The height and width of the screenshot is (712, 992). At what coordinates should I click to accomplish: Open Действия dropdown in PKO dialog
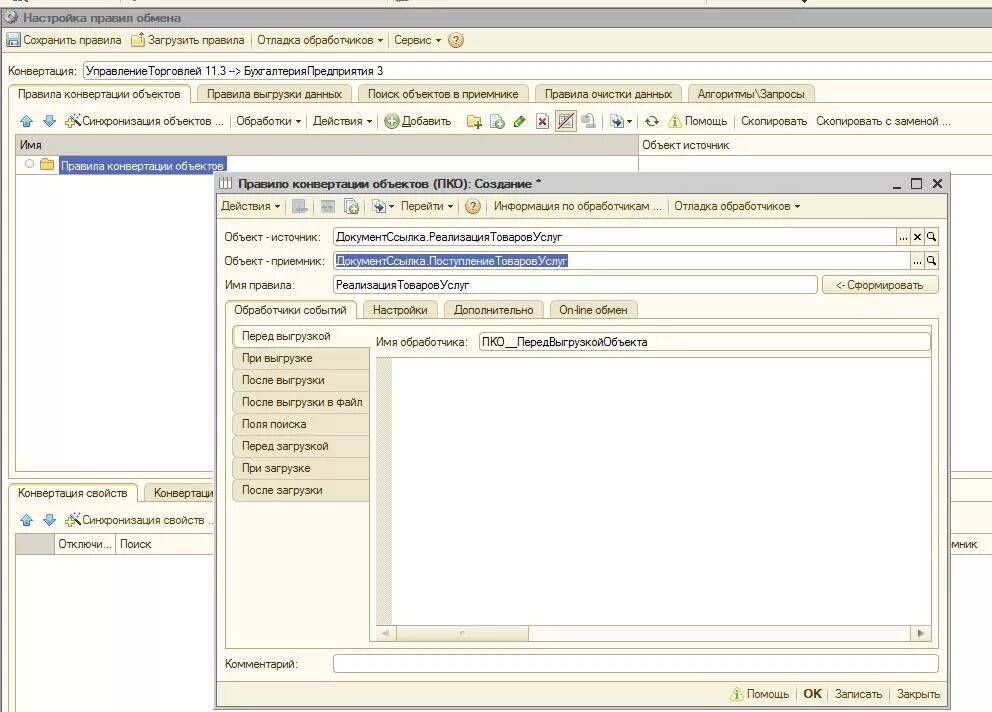click(x=250, y=206)
